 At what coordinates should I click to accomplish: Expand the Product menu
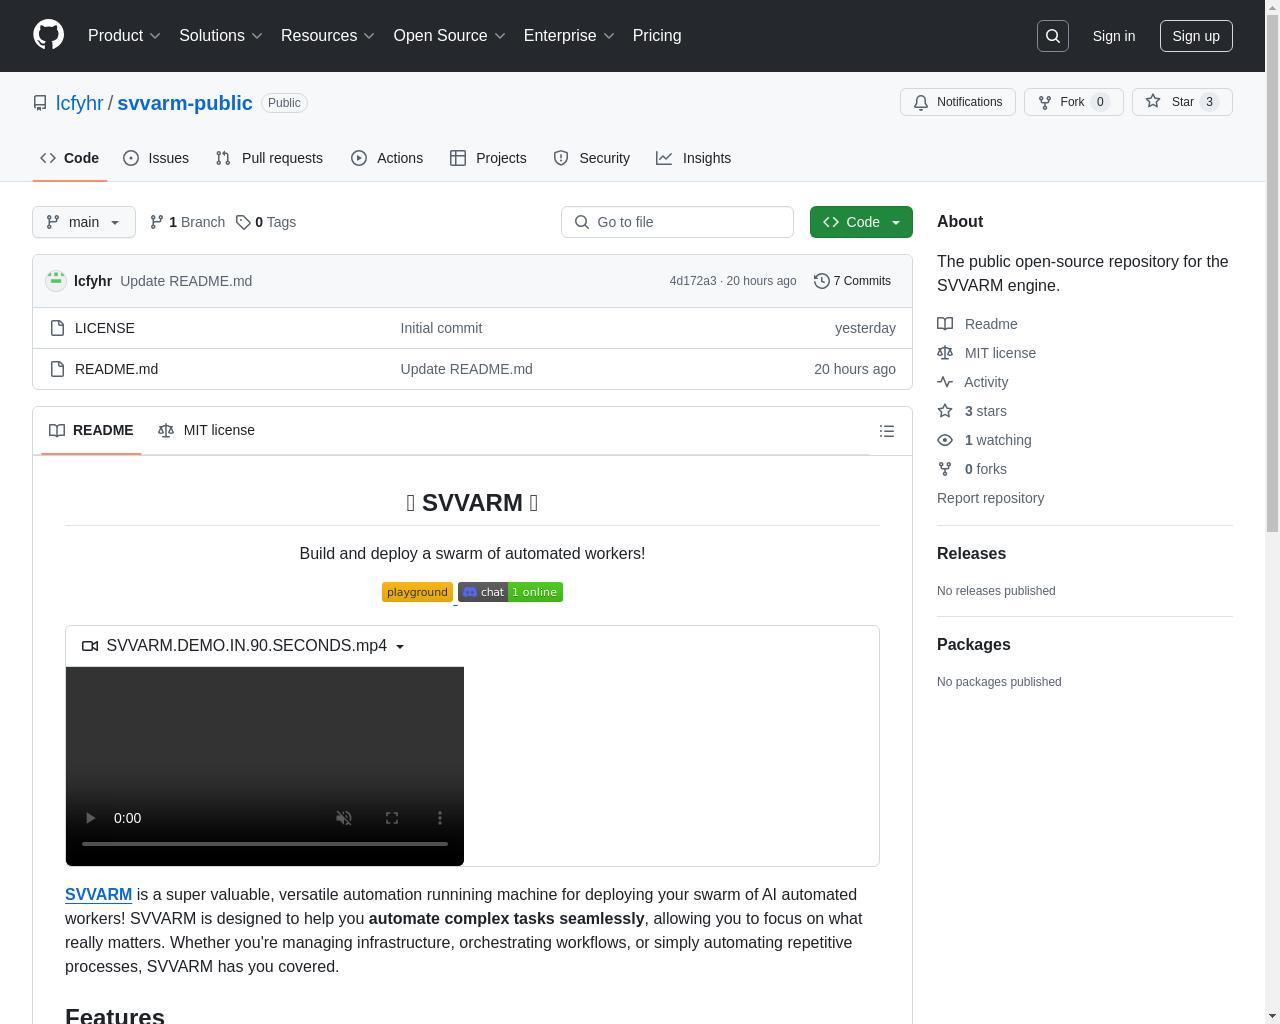125,36
